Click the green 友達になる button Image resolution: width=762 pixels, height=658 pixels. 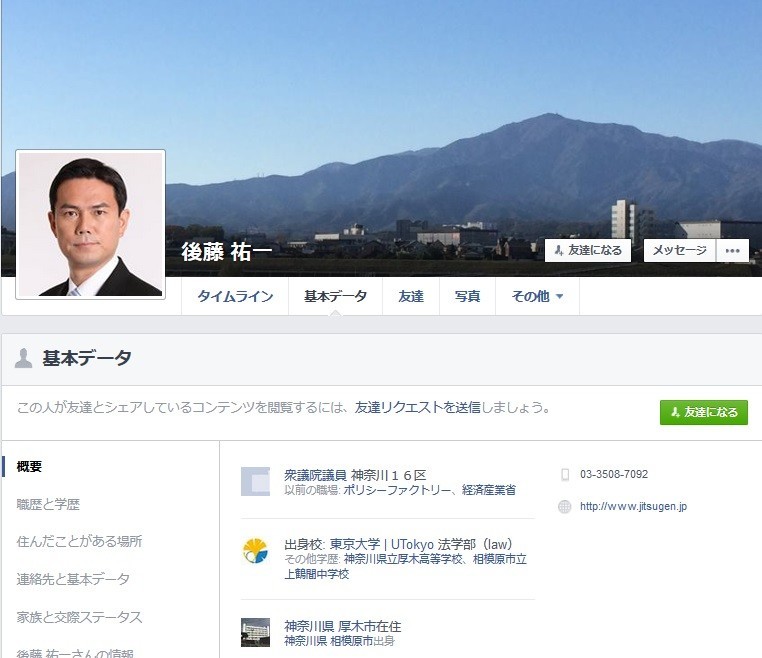704,412
